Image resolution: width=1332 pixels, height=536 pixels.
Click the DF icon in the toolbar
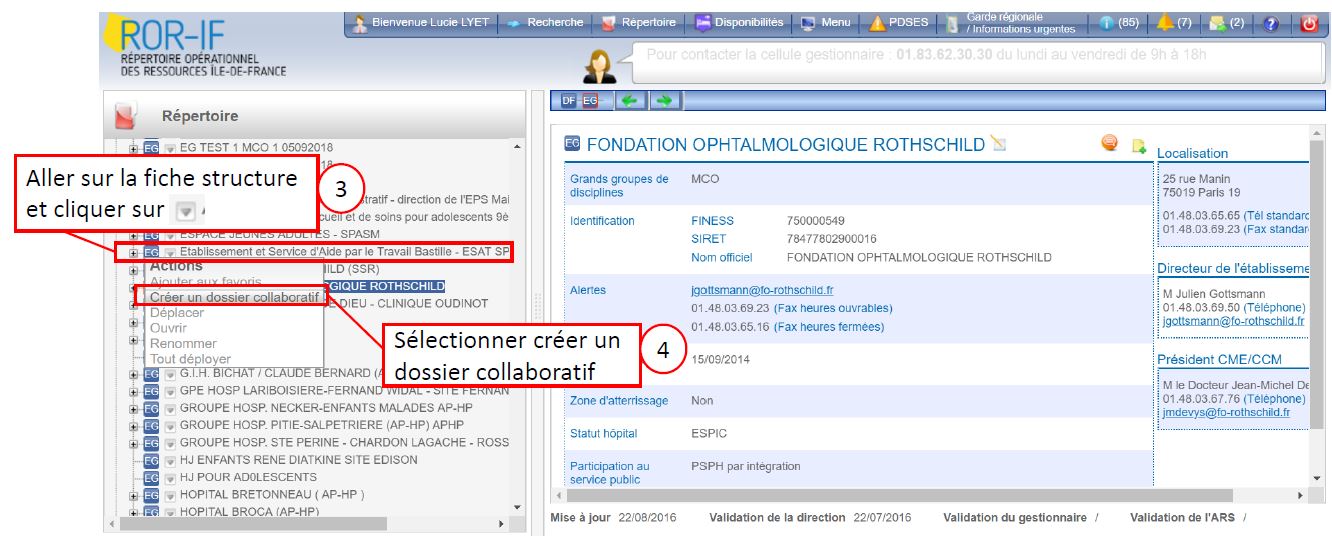(568, 100)
